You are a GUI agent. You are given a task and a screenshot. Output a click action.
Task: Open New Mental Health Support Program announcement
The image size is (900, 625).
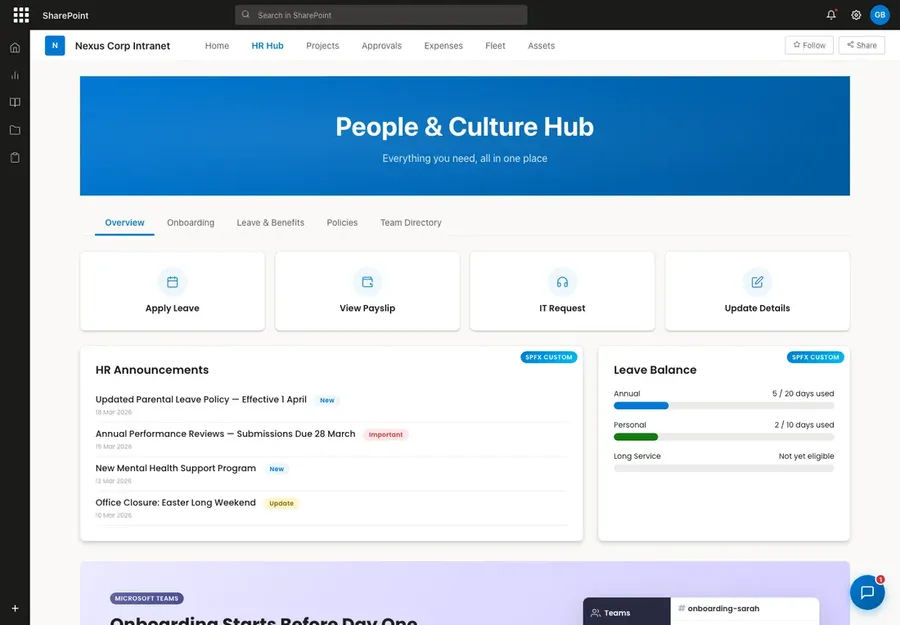176,468
